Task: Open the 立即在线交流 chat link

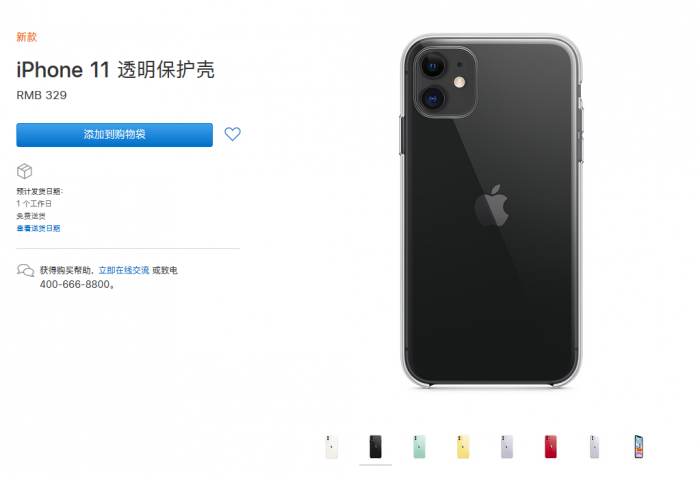Action: coord(124,270)
